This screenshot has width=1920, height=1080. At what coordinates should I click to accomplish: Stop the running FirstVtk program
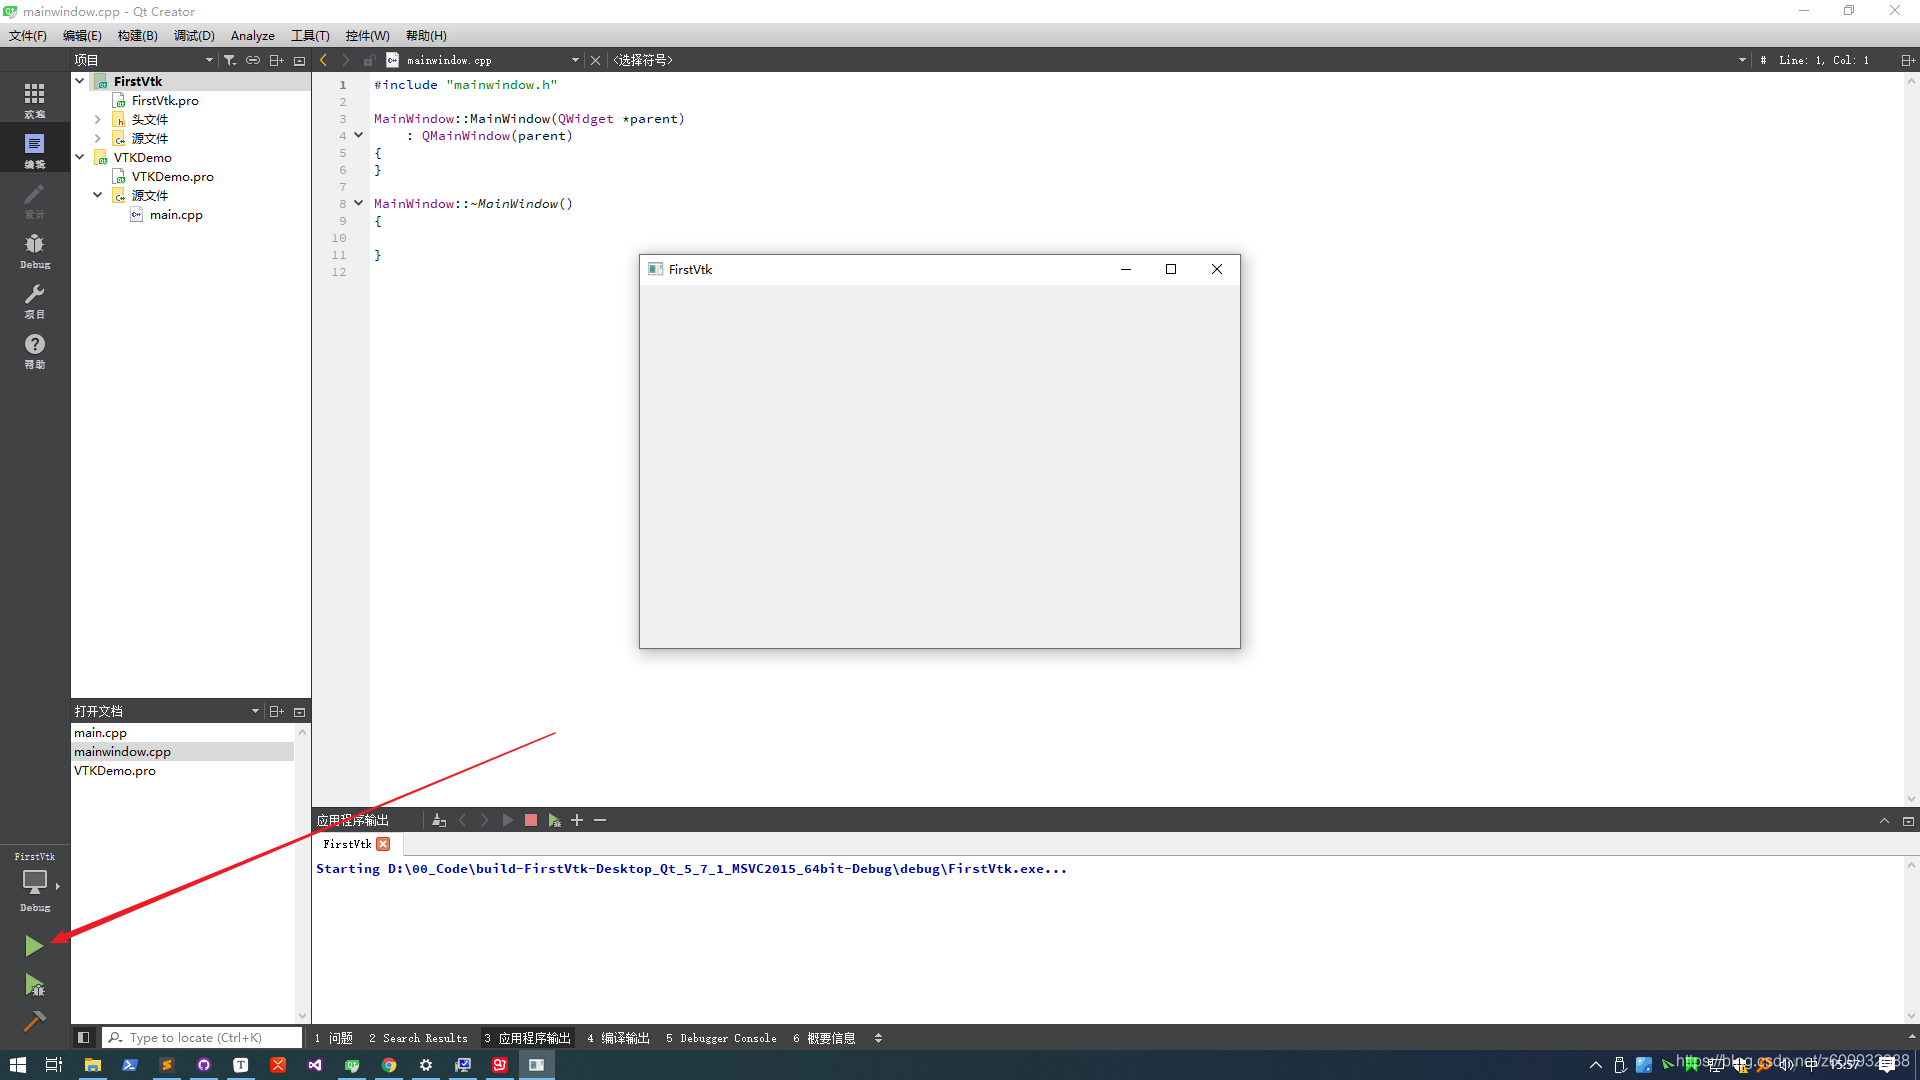click(531, 820)
